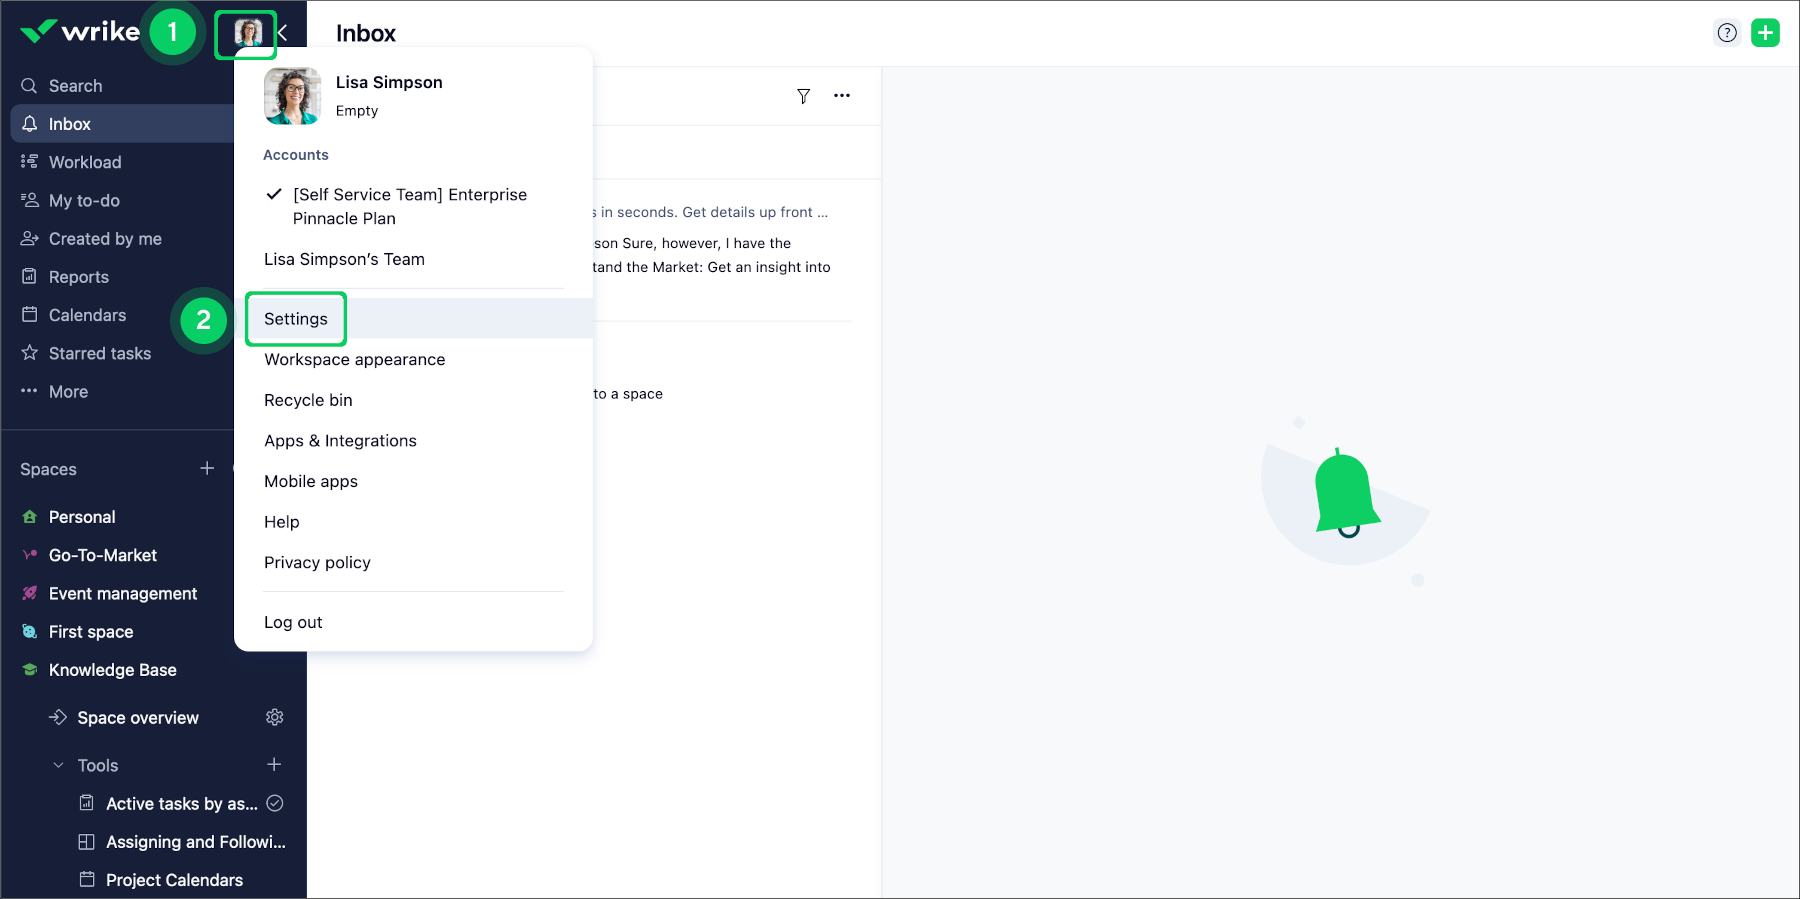The height and width of the screenshot is (899, 1800).
Task: Click the Created by me icon
Action: [29, 239]
